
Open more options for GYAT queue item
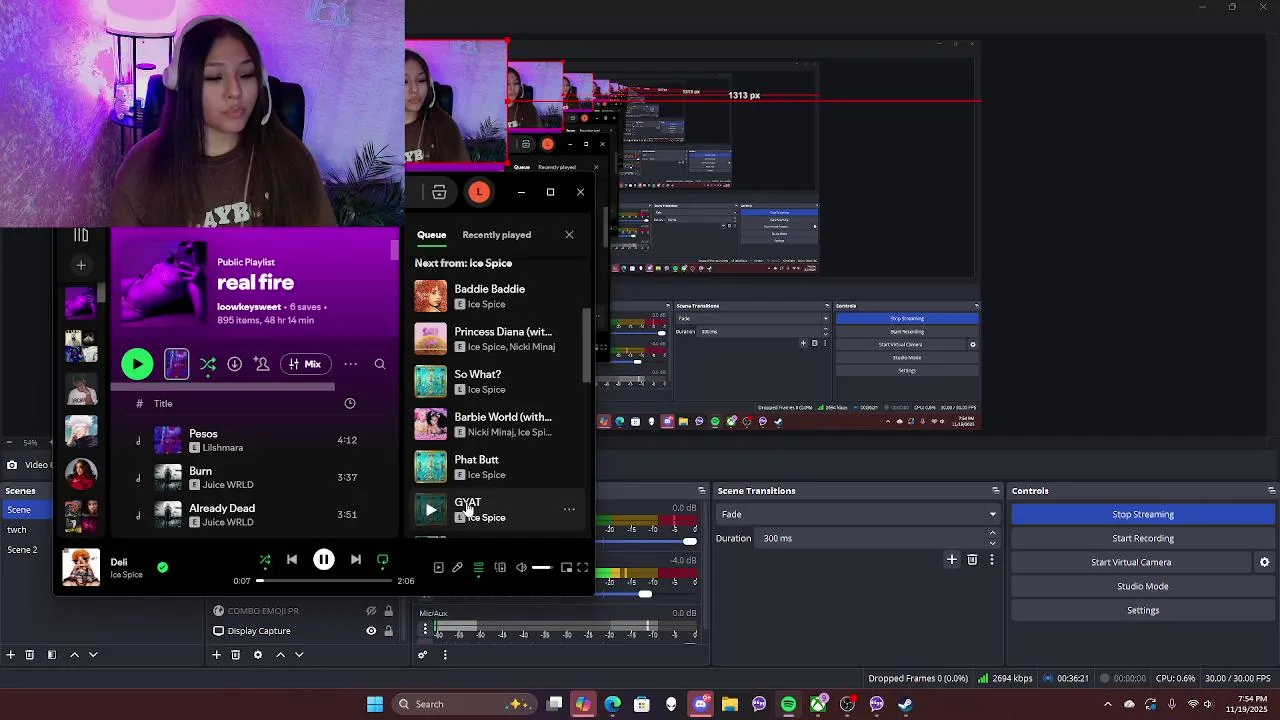coord(569,509)
